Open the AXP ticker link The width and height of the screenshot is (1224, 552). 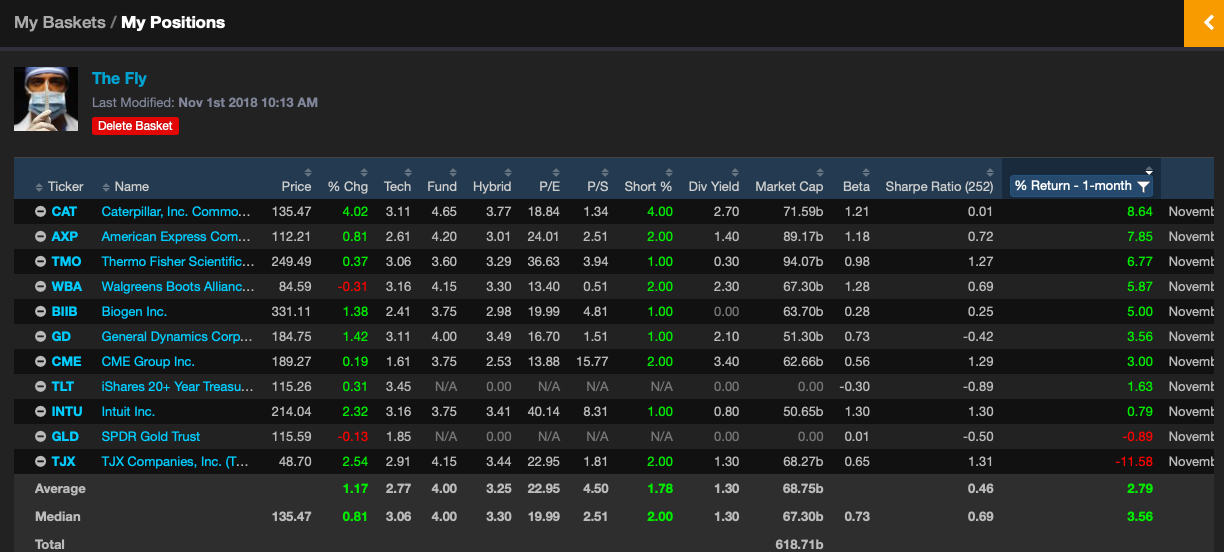click(64, 237)
